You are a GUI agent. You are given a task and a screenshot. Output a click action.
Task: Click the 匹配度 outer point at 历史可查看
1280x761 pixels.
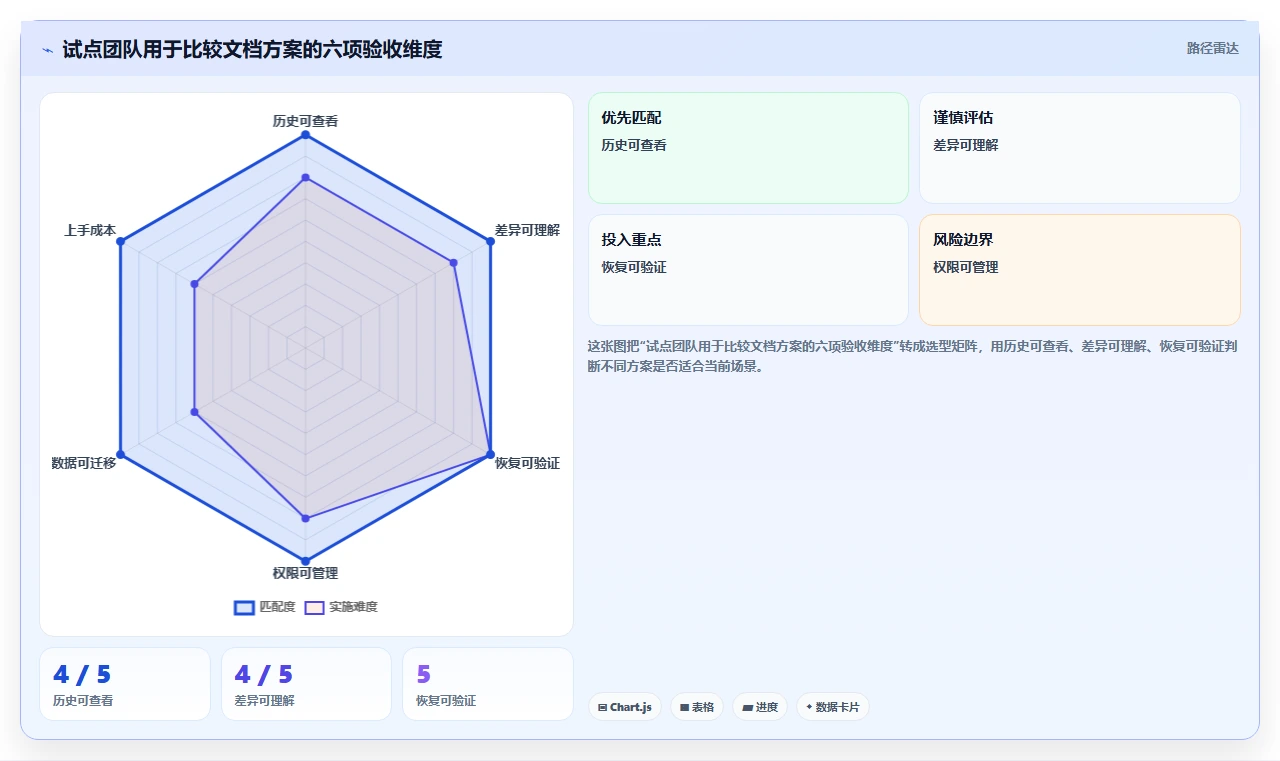(x=306, y=135)
